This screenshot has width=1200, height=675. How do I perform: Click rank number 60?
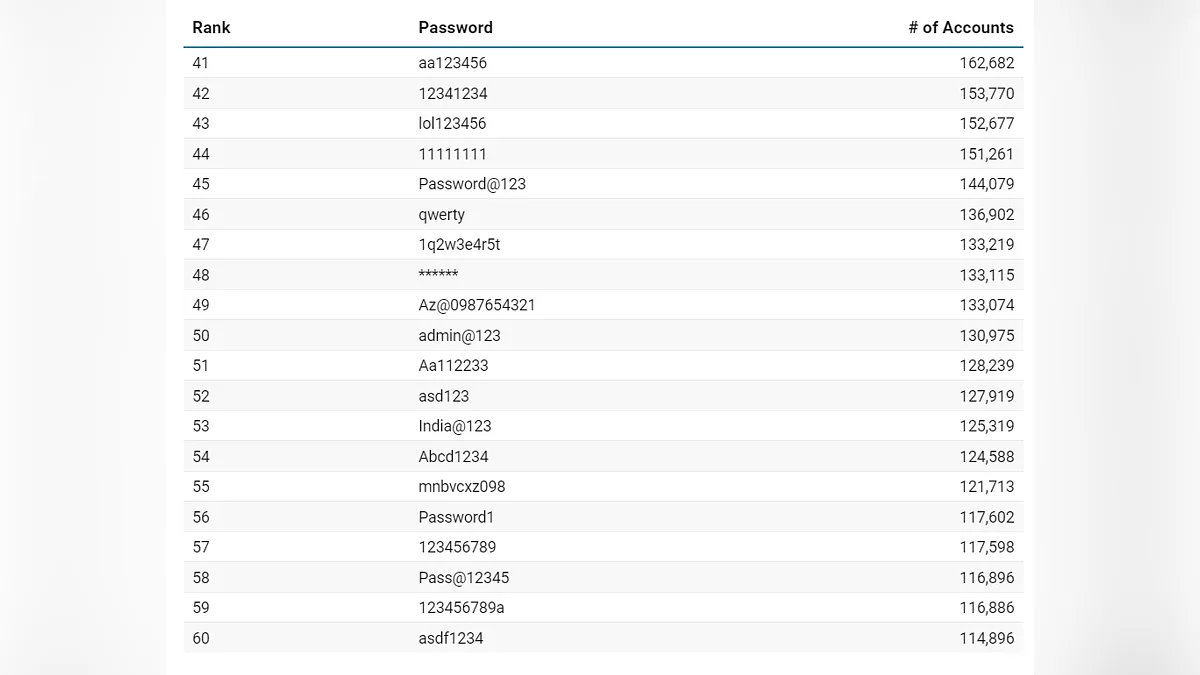(x=201, y=638)
